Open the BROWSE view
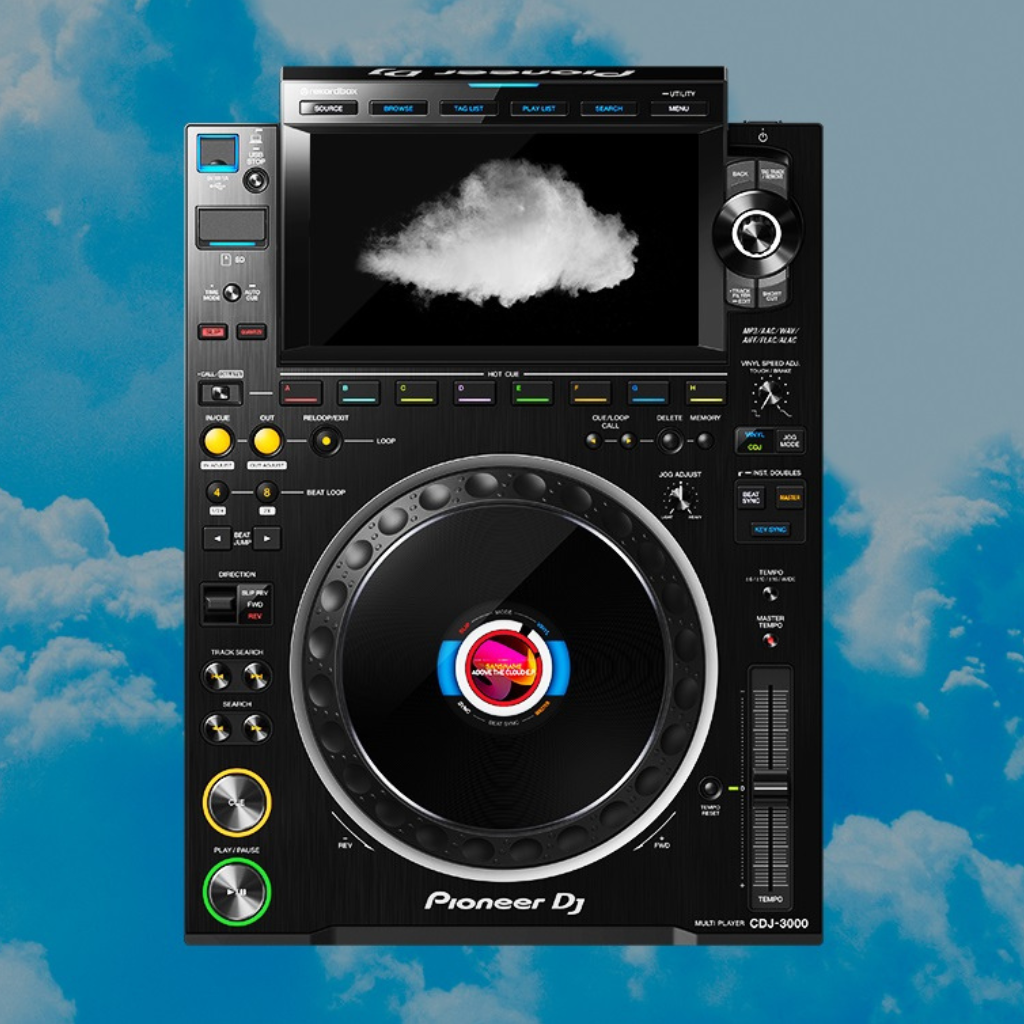Viewport: 1024px width, 1024px height. pos(398,108)
